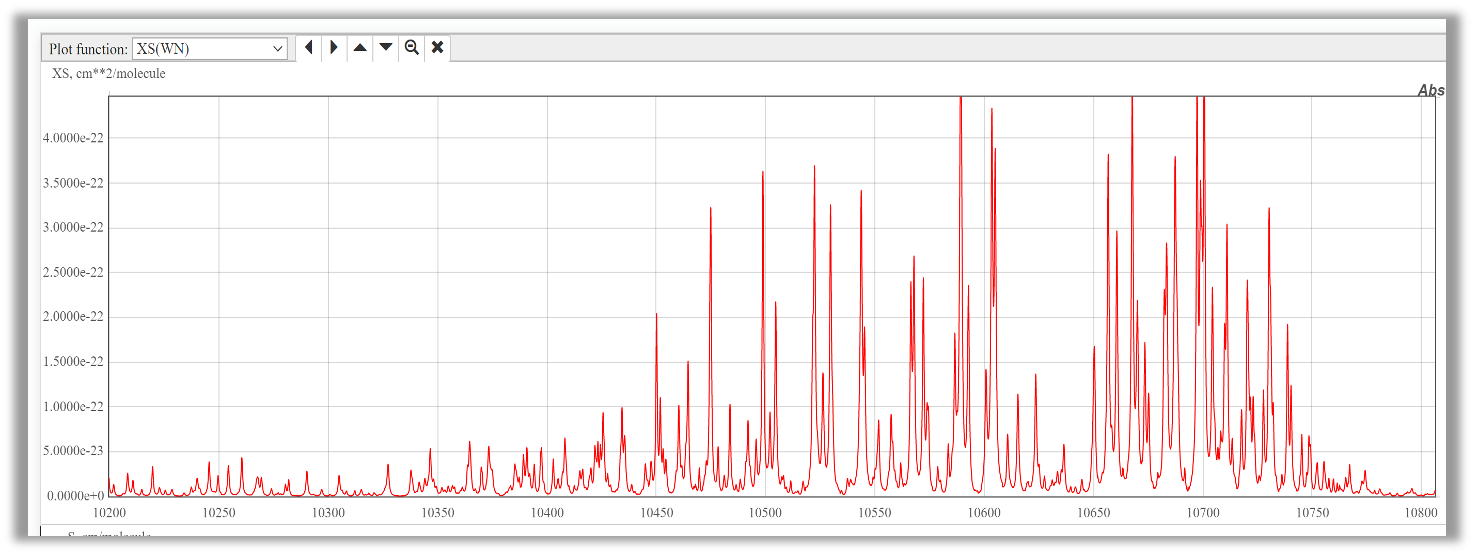
Task: Click the 10800 x-axis tick label
Action: click(1420, 513)
